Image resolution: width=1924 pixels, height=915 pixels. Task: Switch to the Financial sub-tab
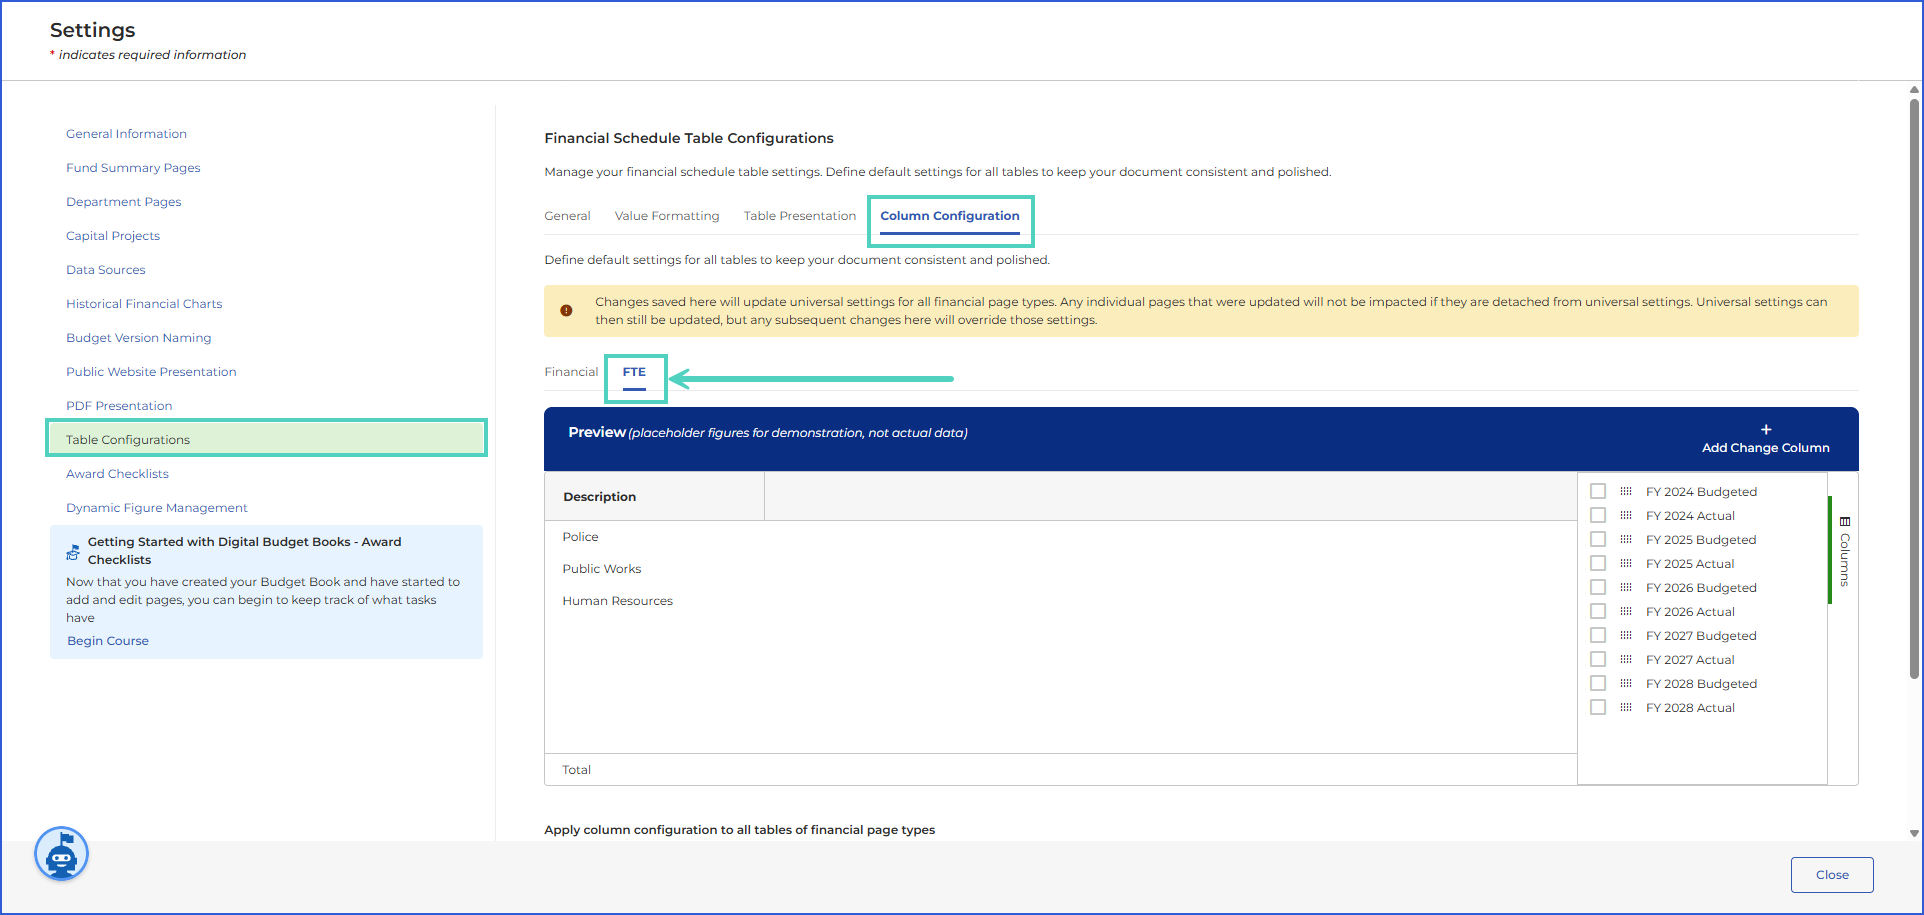point(571,372)
